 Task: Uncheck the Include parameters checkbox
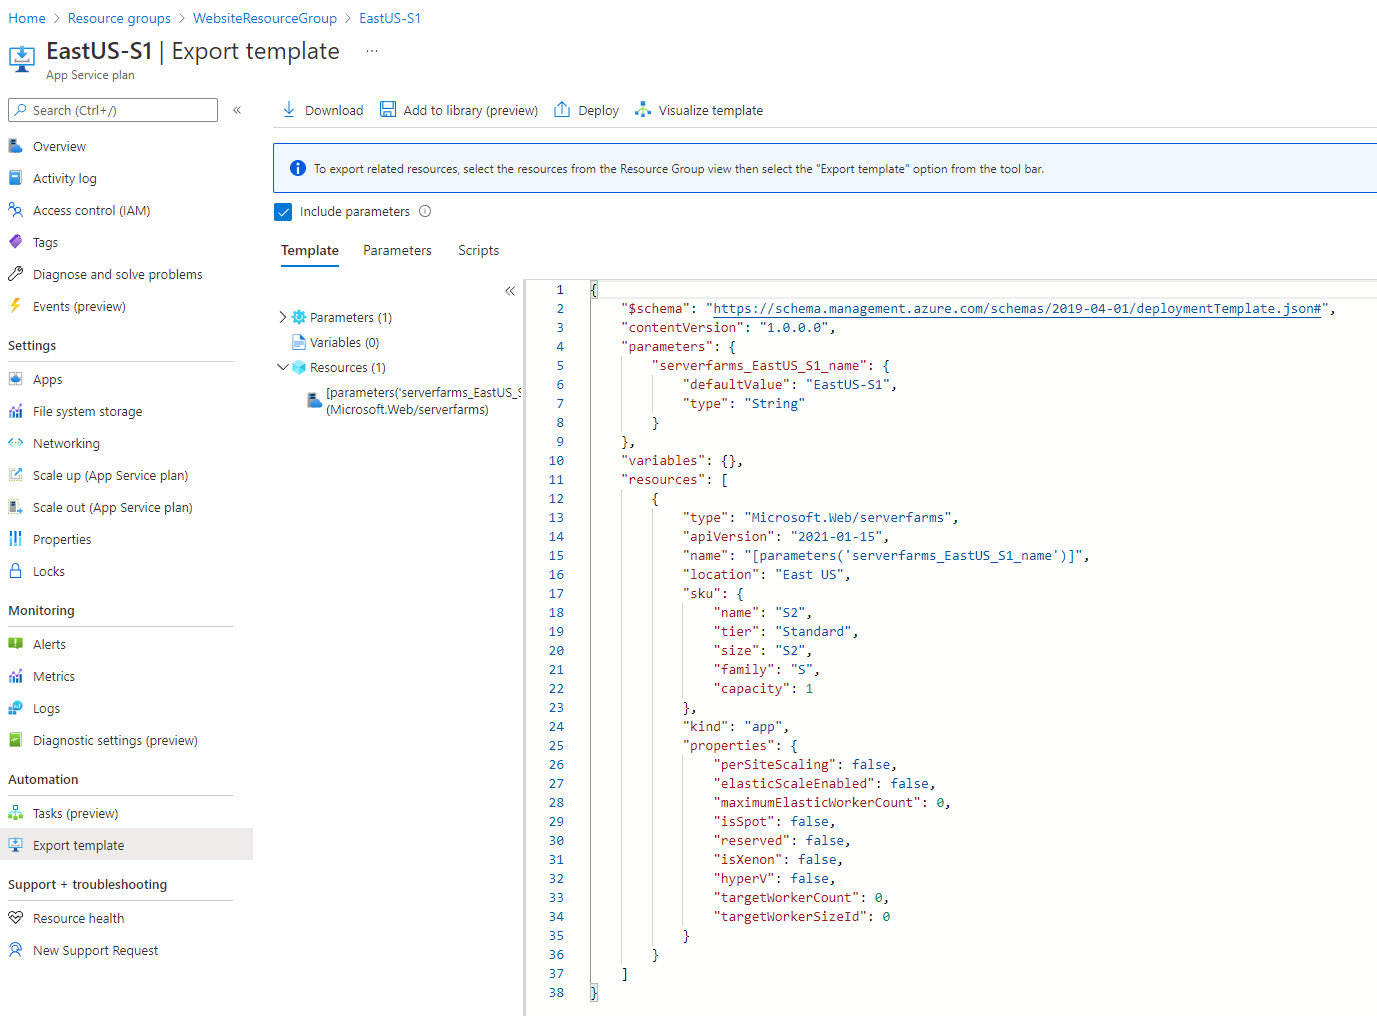(x=283, y=212)
